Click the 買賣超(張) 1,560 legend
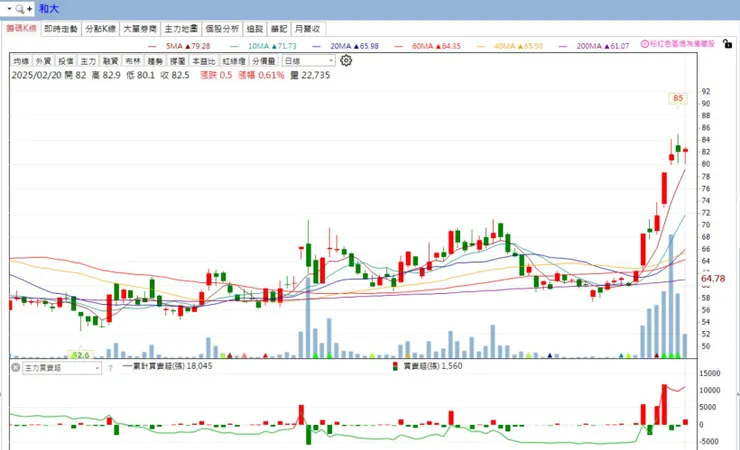 tap(433, 366)
